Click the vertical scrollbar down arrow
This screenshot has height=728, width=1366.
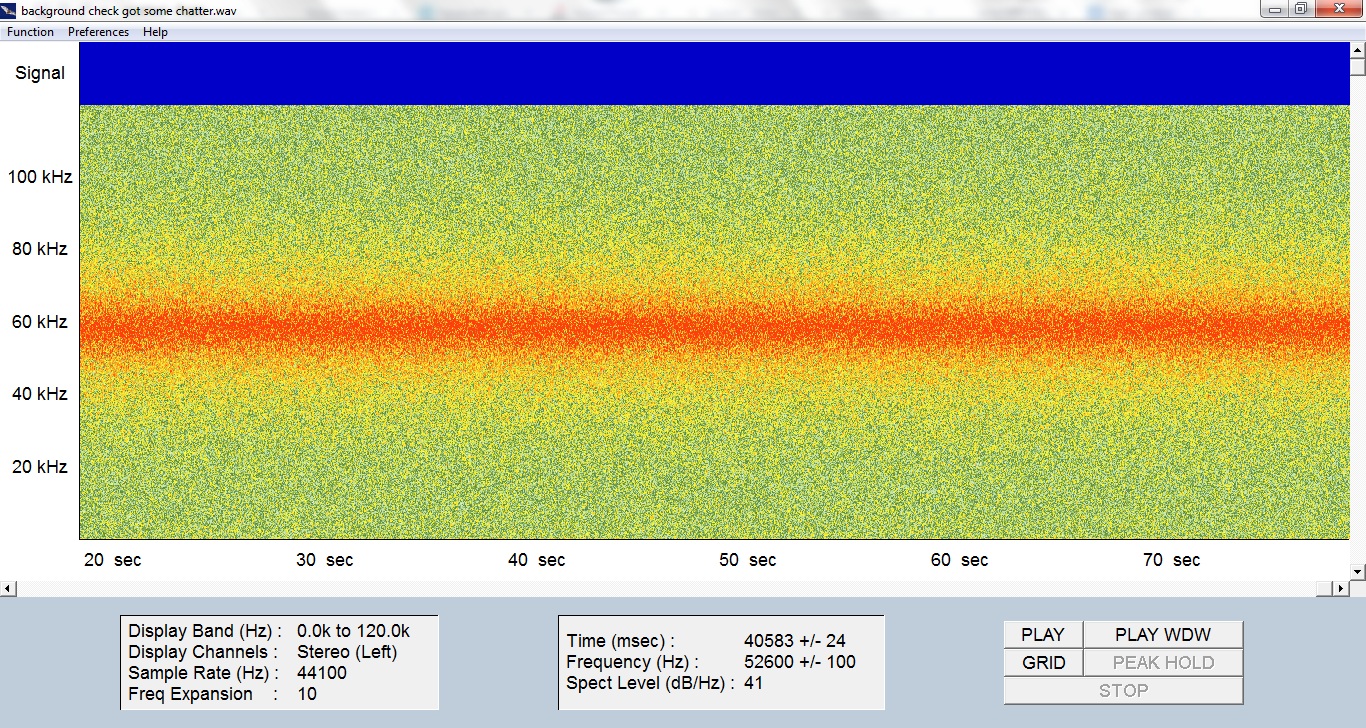[x=1357, y=571]
